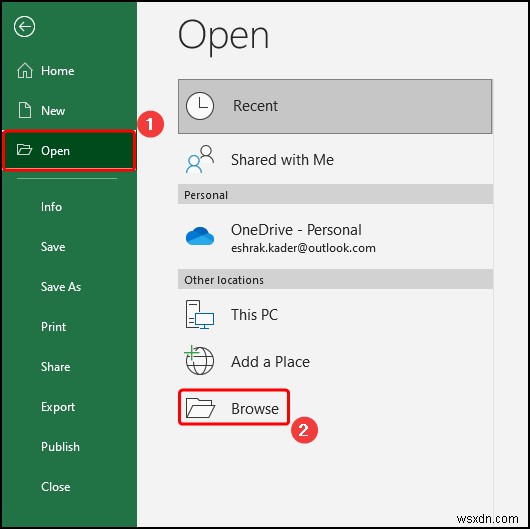The width and height of the screenshot is (530, 529).
Task: Click the Browse button label
Action: pos(255,408)
